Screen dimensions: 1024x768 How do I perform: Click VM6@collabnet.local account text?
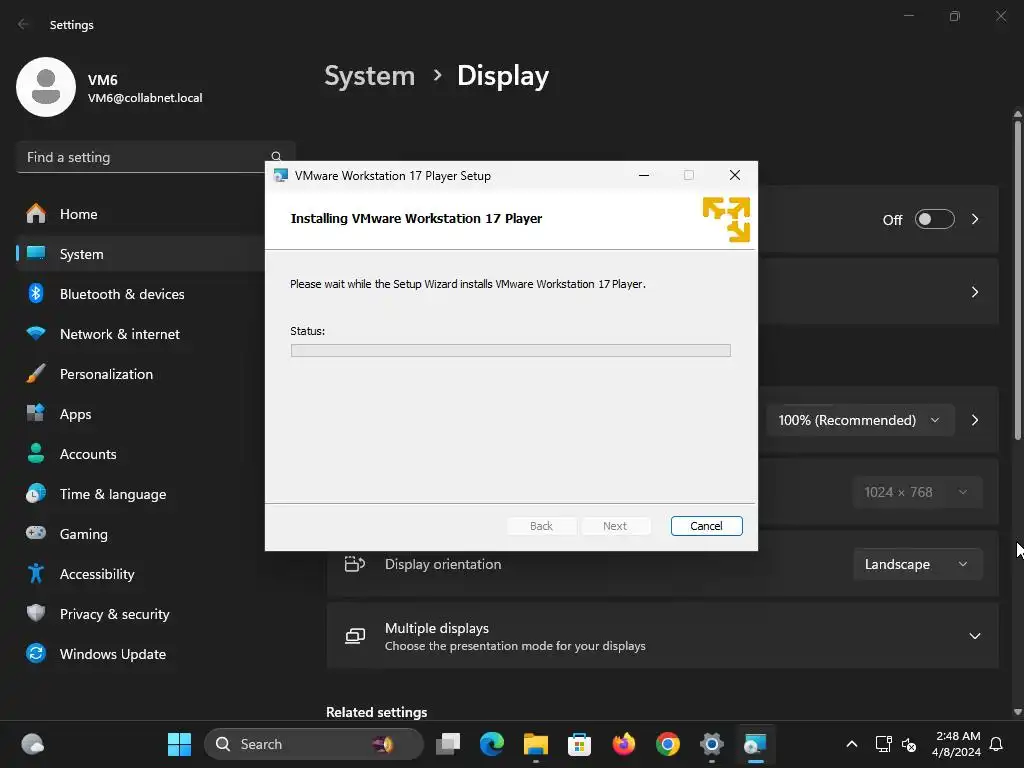[x=145, y=98]
